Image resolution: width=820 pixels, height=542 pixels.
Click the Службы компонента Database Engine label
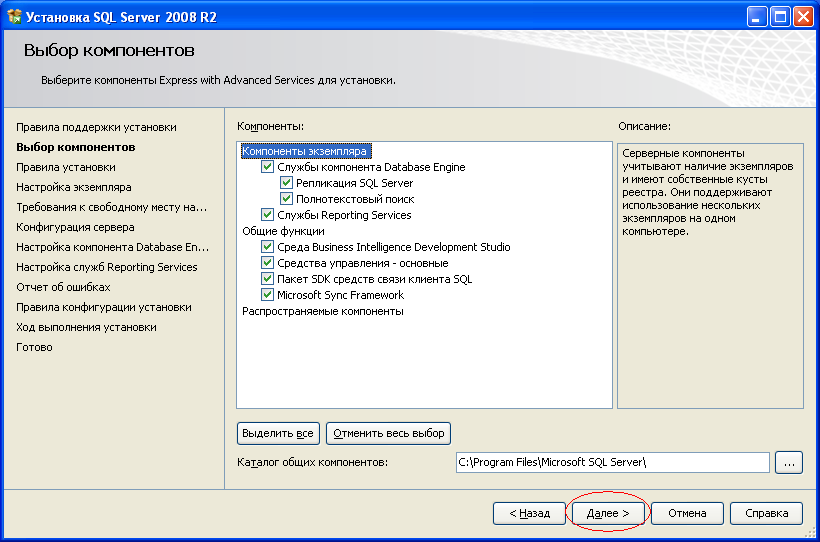371,167
